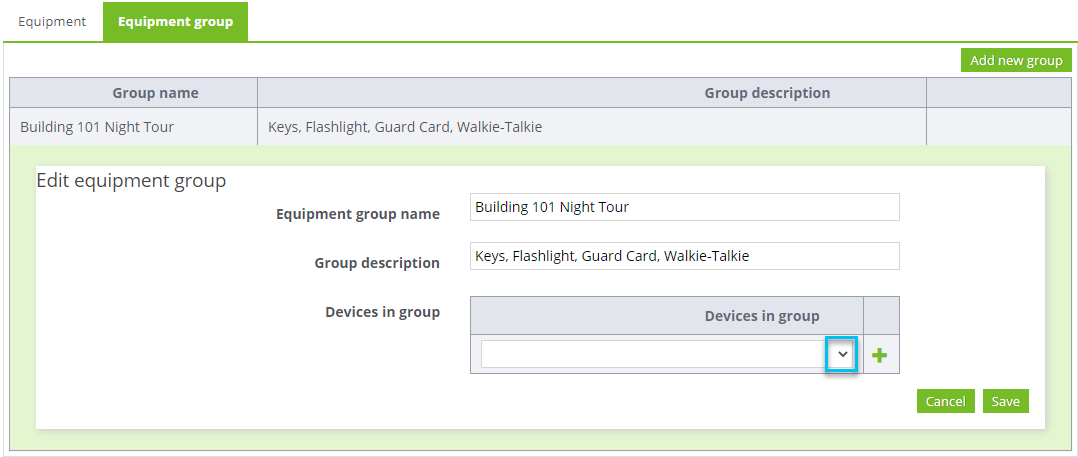Sort by Group description column header
Viewport: 1078px width, 457px height.
click(767, 93)
